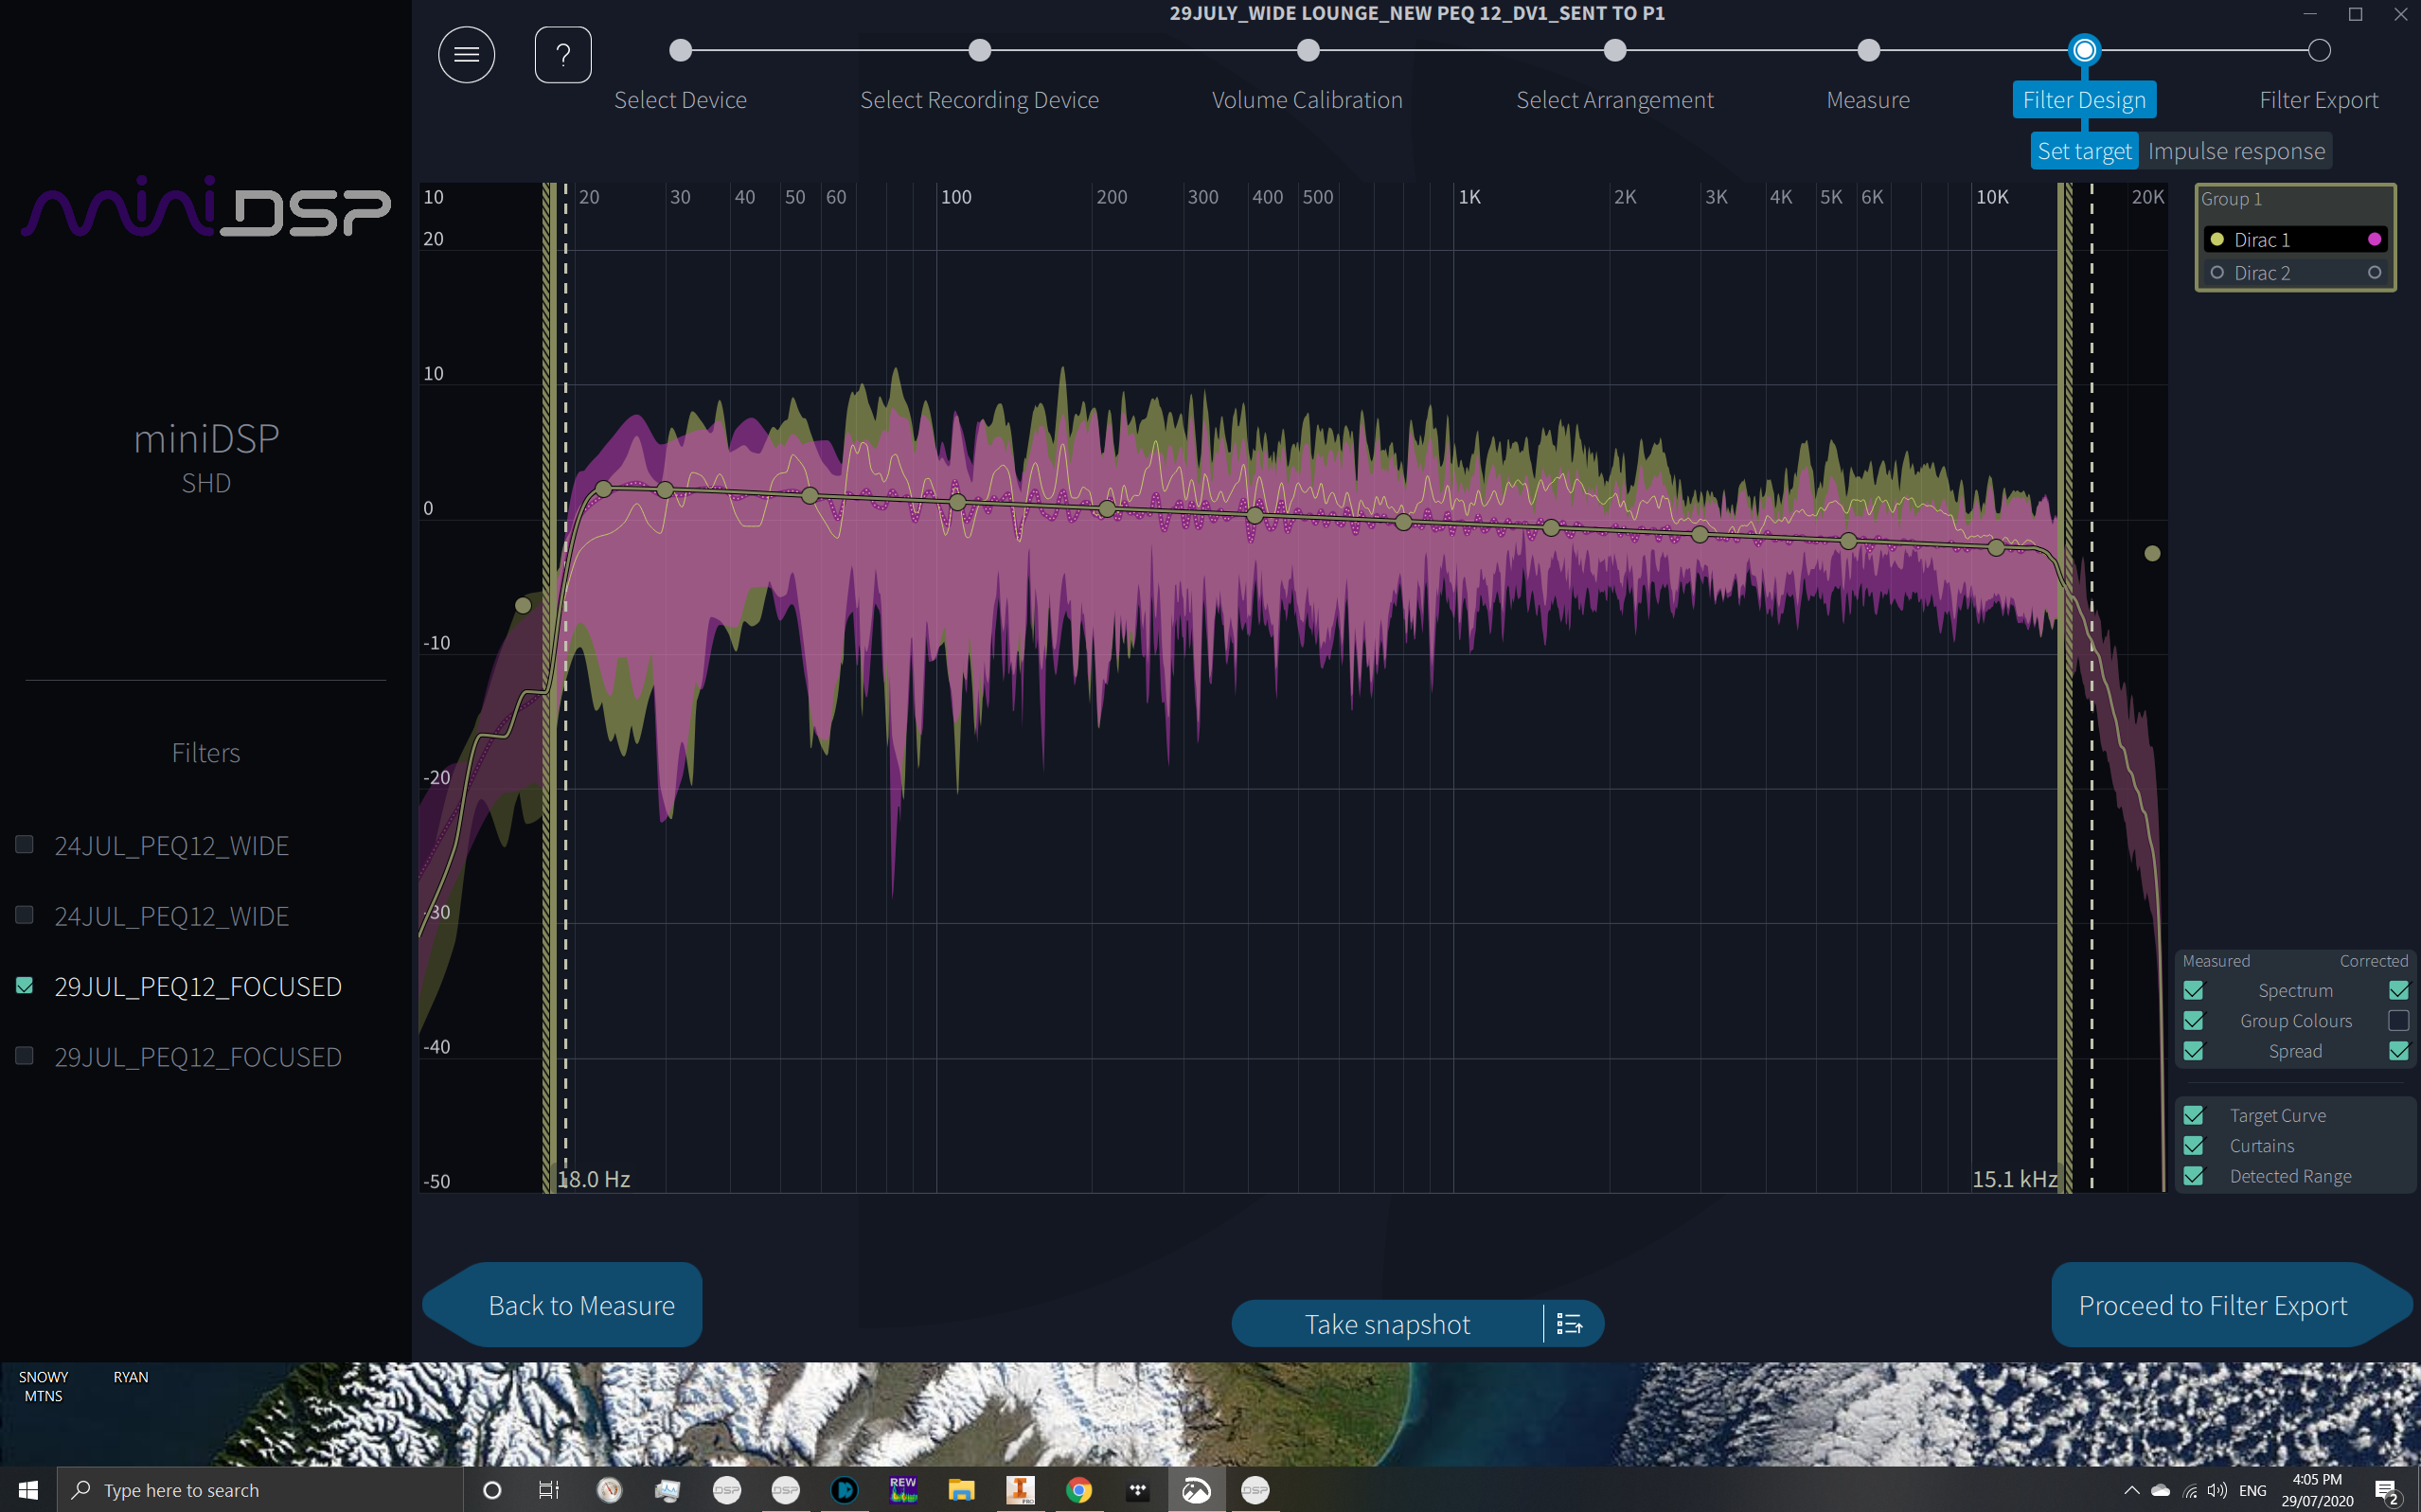This screenshot has width=2421, height=1512.
Task: Open the help question mark button
Action: tap(563, 54)
